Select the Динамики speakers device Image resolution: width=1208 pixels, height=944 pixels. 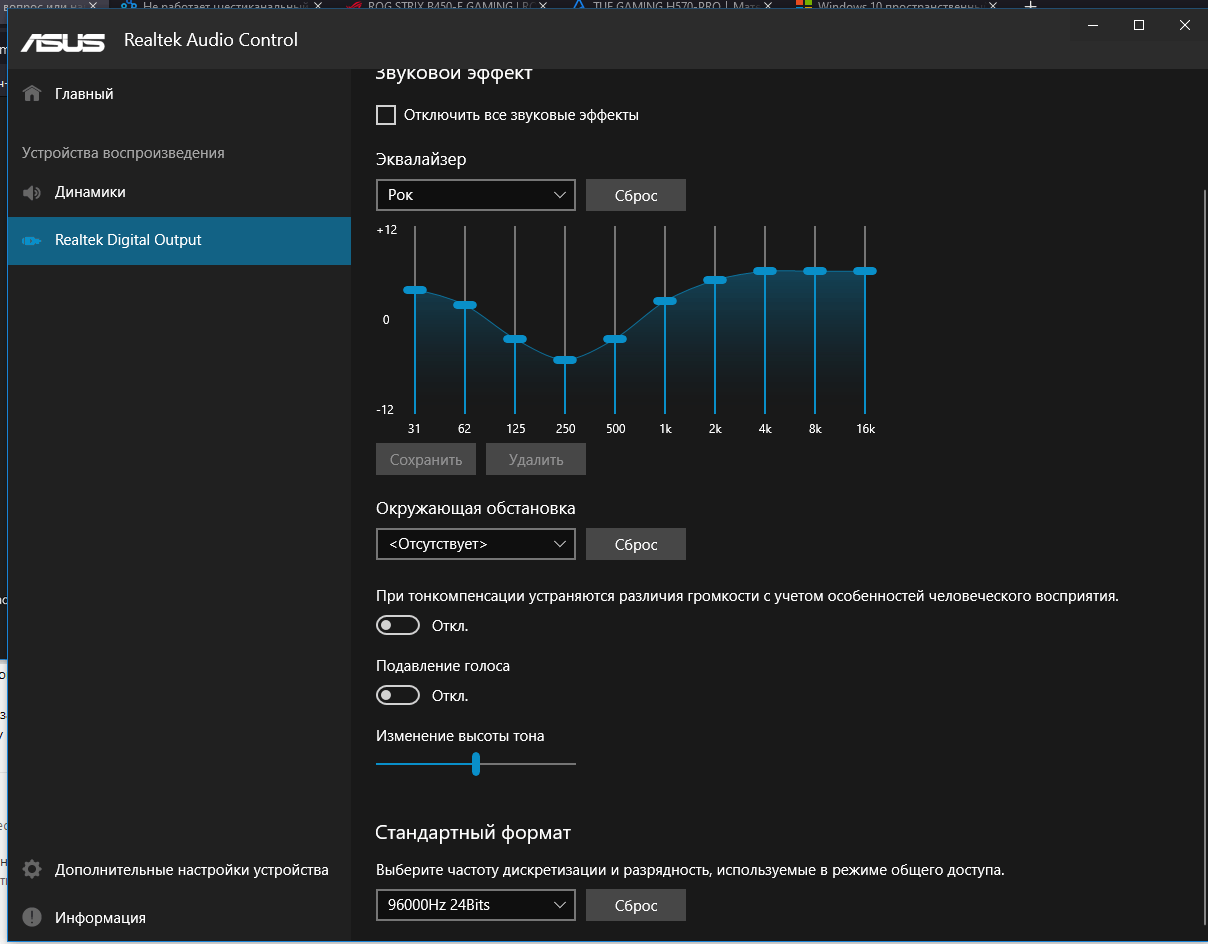click(x=179, y=192)
